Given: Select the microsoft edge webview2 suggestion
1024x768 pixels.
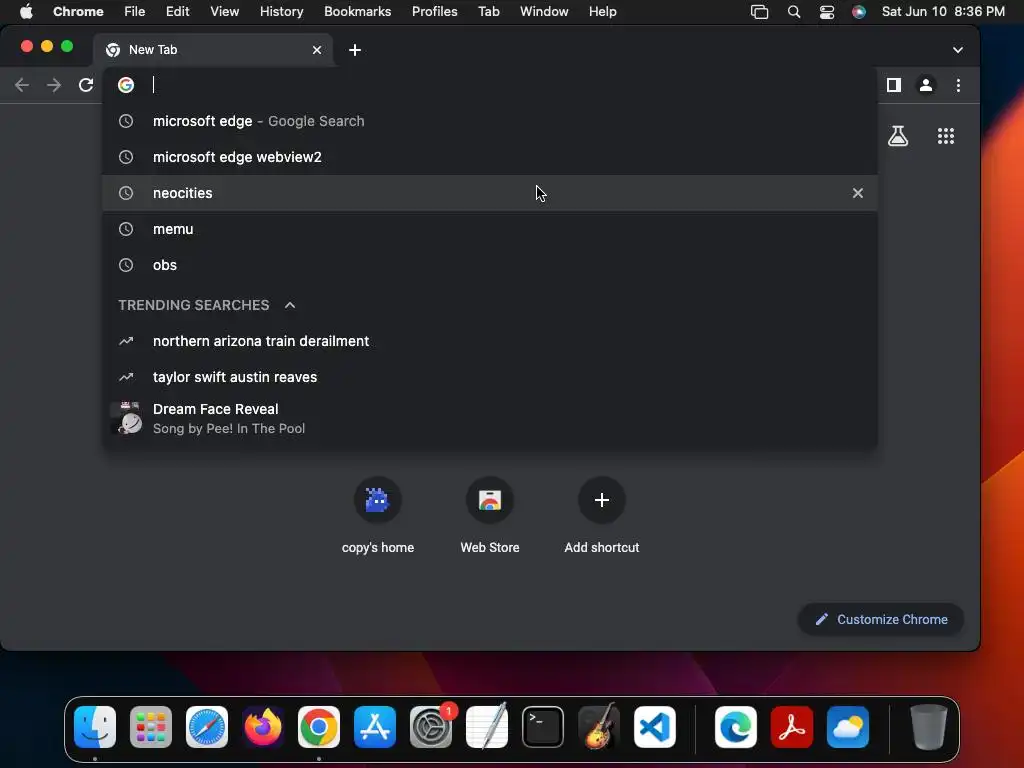Looking at the screenshot, I should (x=490, y=157).
